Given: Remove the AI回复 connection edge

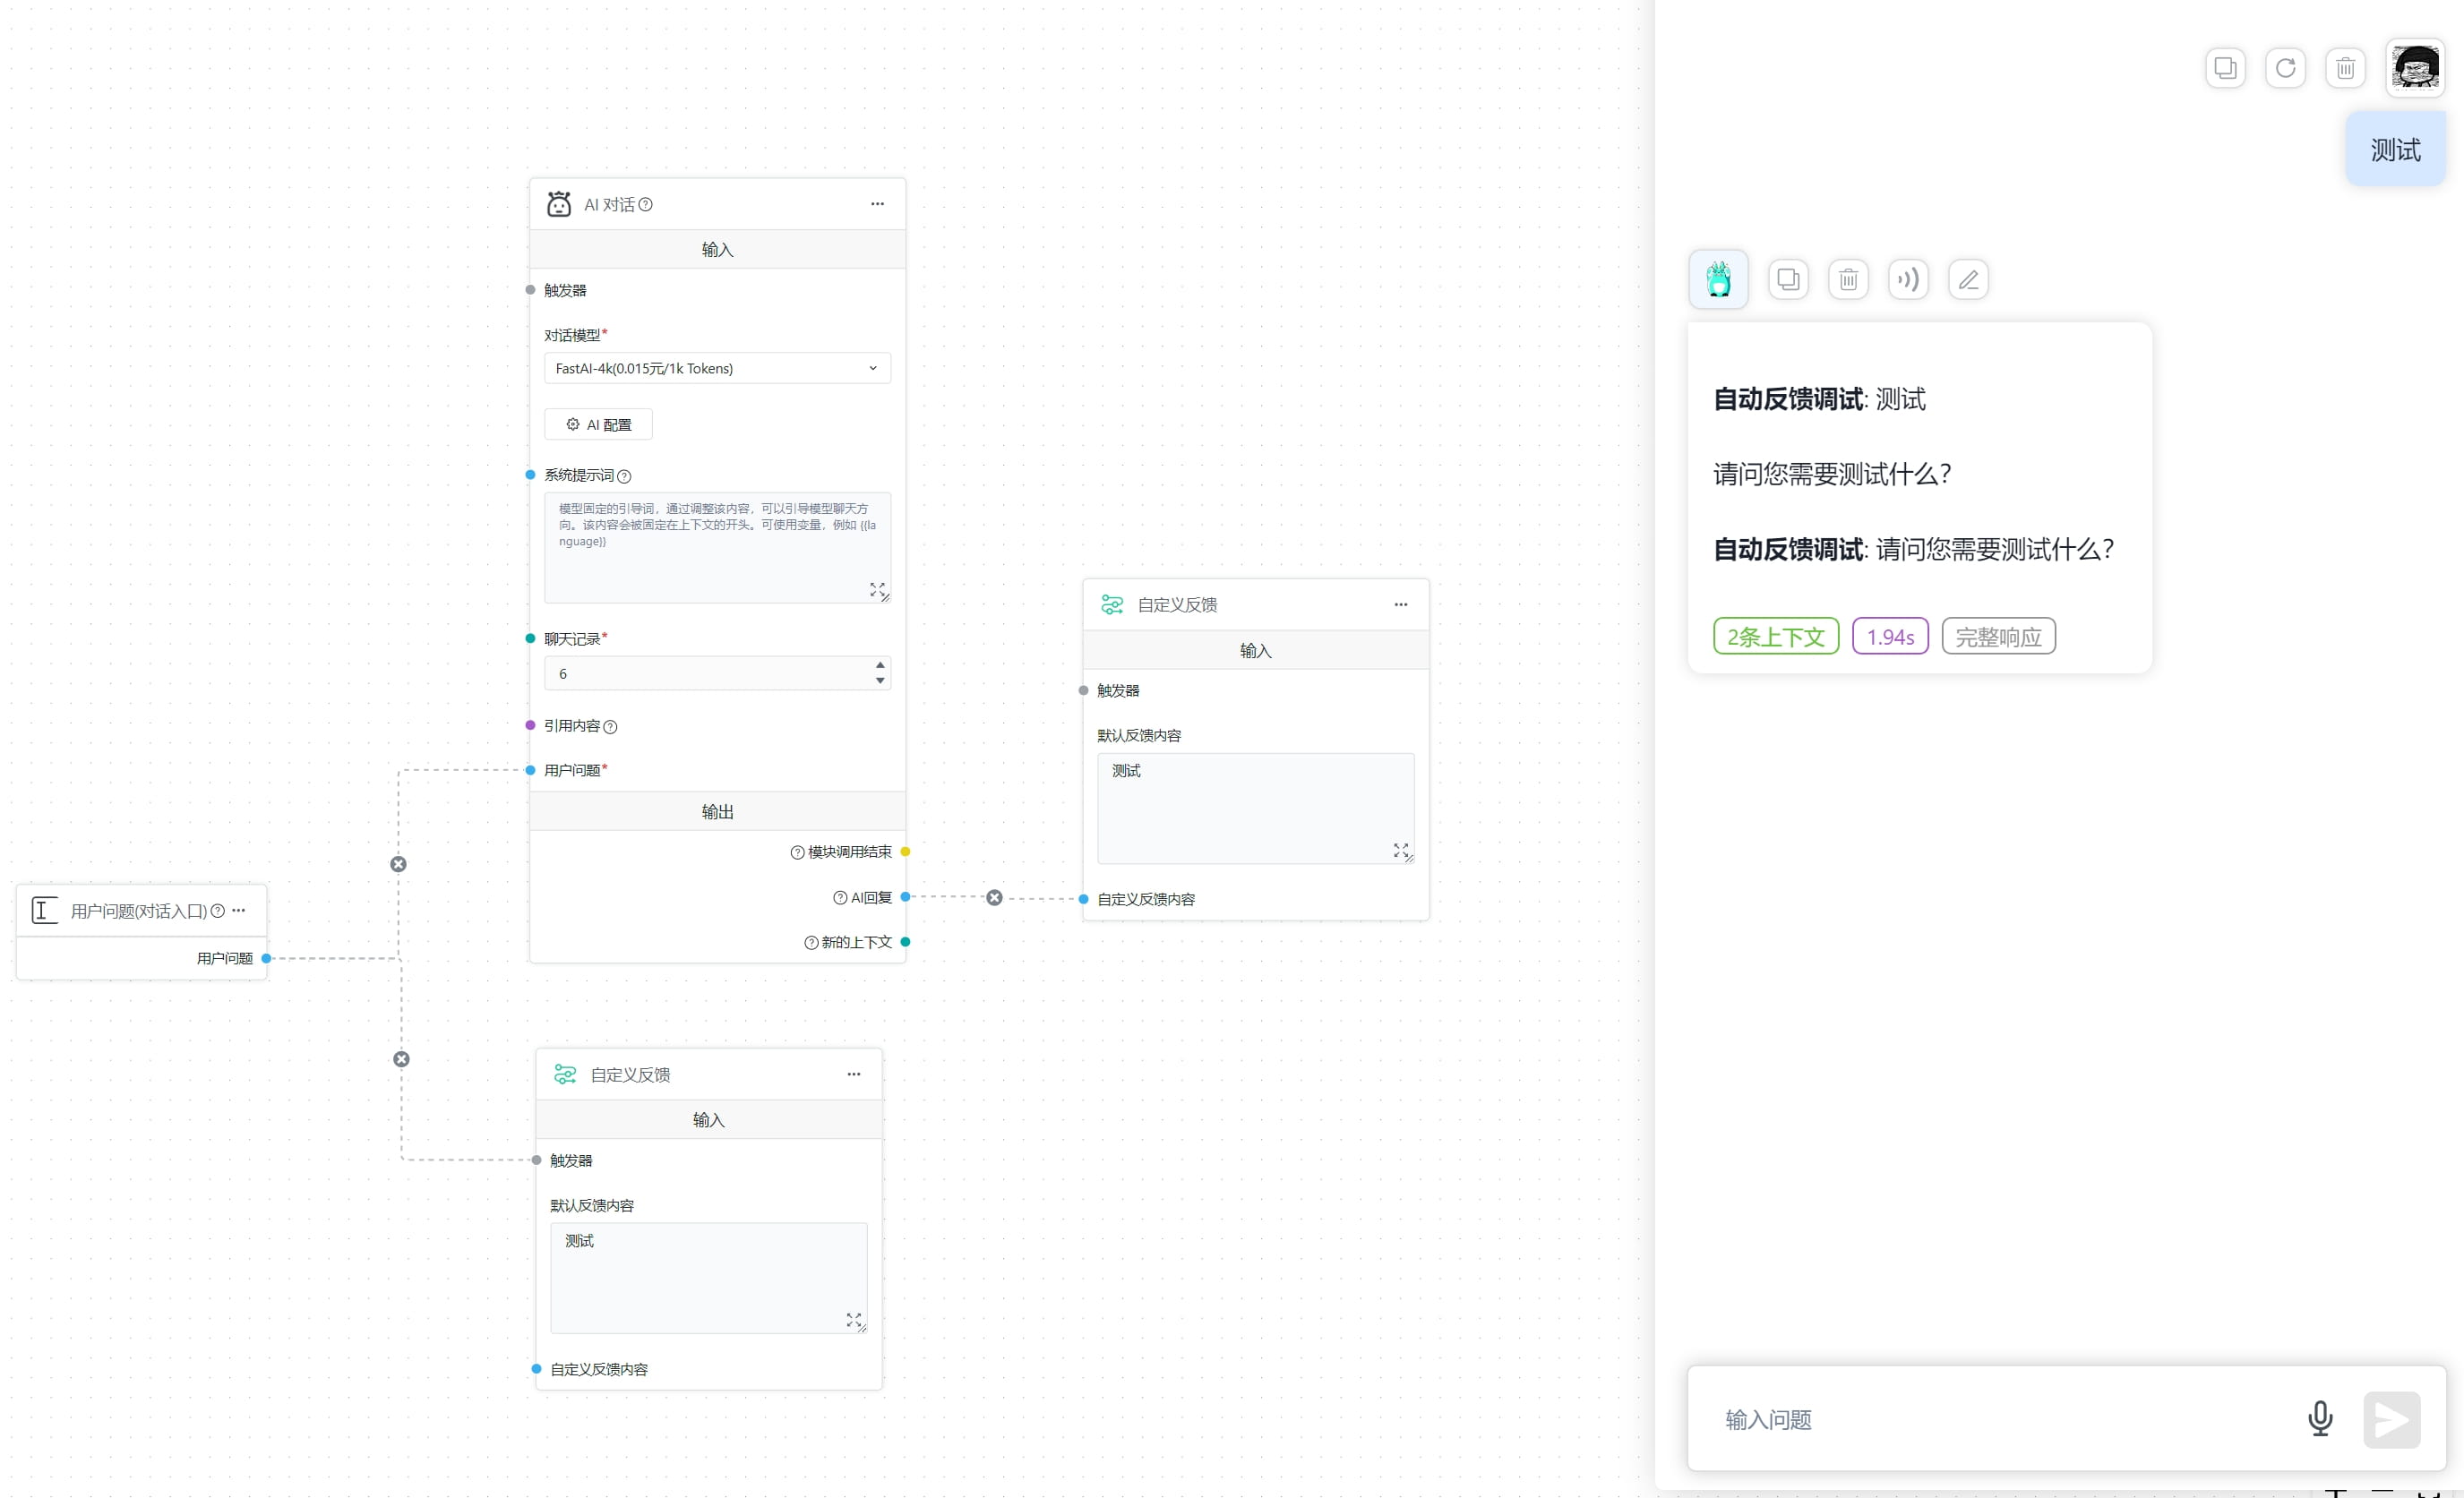Looking at the screenshot, I should [994, 898].
